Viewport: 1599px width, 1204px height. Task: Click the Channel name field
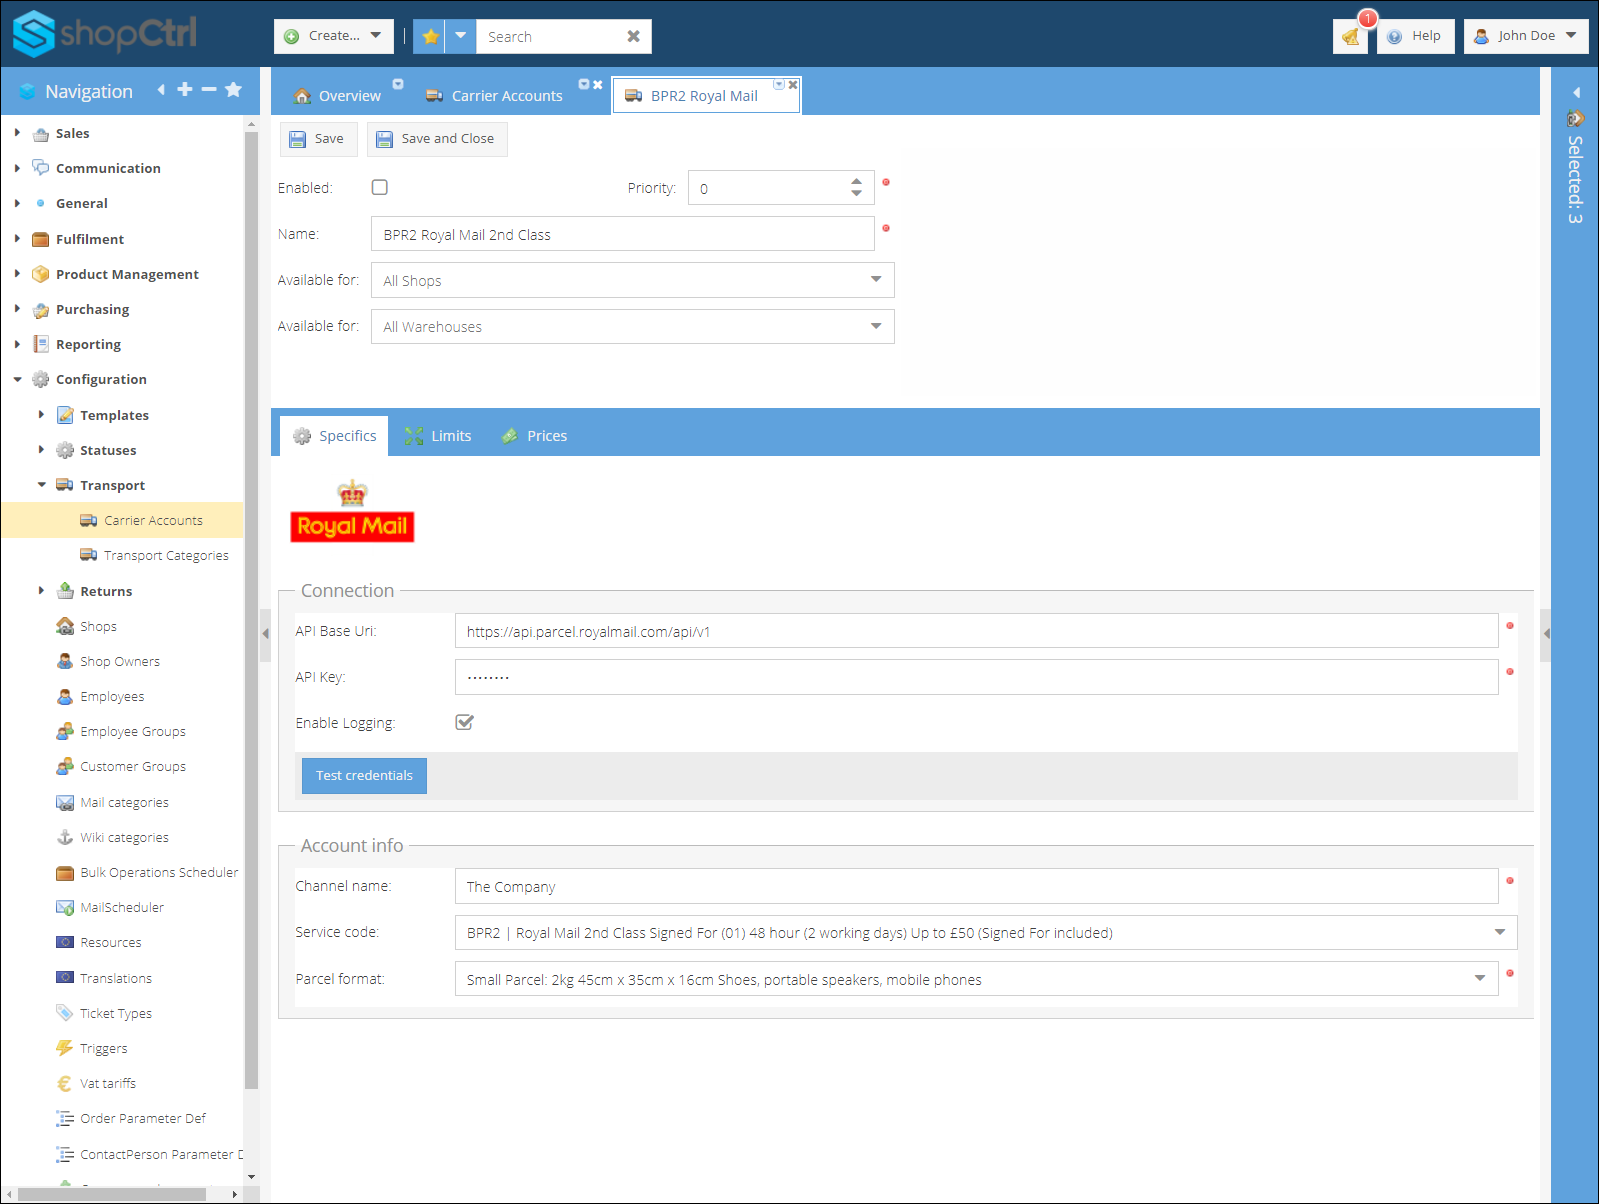pos(976,886)
